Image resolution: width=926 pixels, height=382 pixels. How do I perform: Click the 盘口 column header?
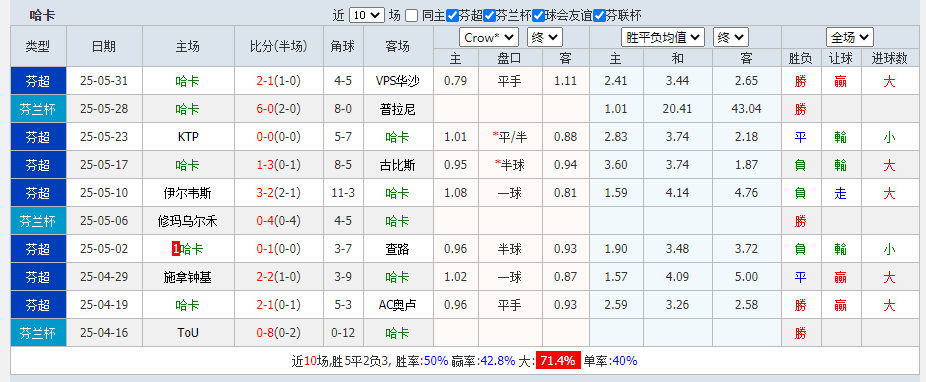click(510, 58)
